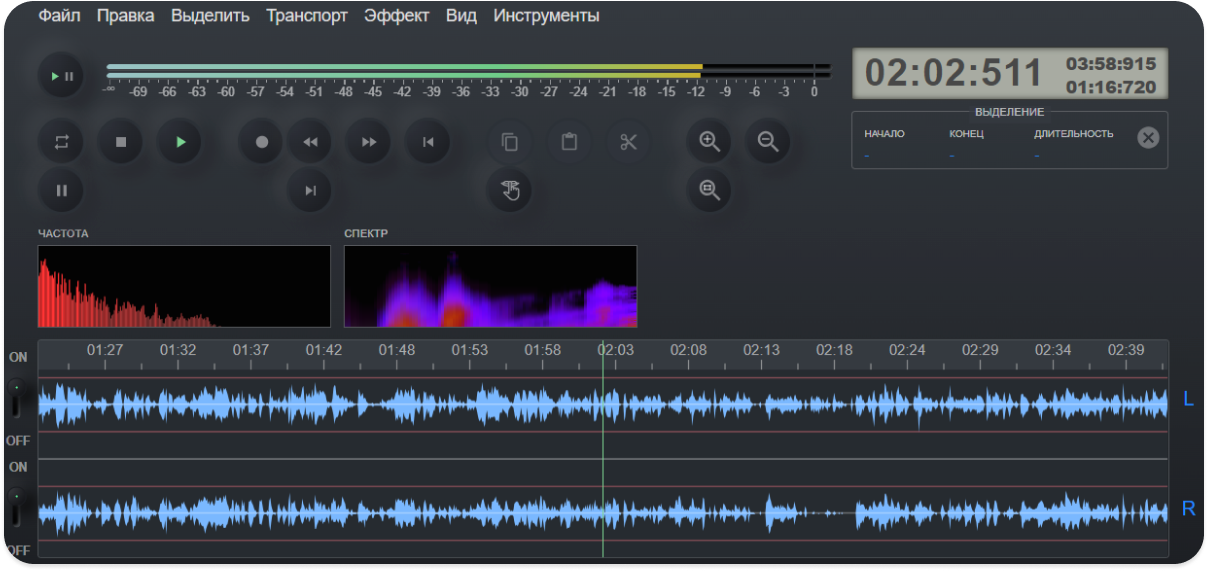This screenshot has height=571, width=1208.
Task: Cut selection with scissors icon
Action: click(x=628, y=142)
